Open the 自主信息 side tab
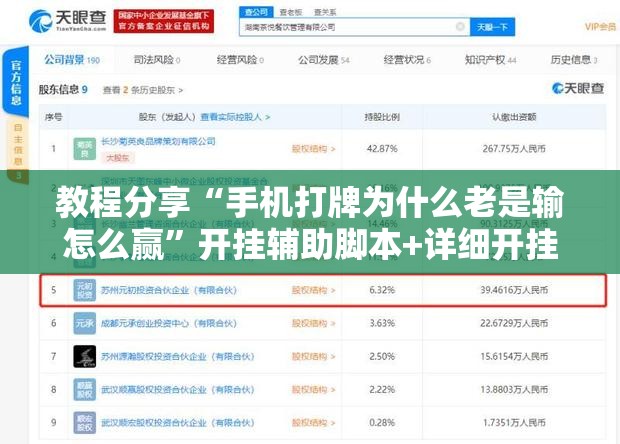The height and width of the screenshot is (444, 620). (x=18, y=150)
